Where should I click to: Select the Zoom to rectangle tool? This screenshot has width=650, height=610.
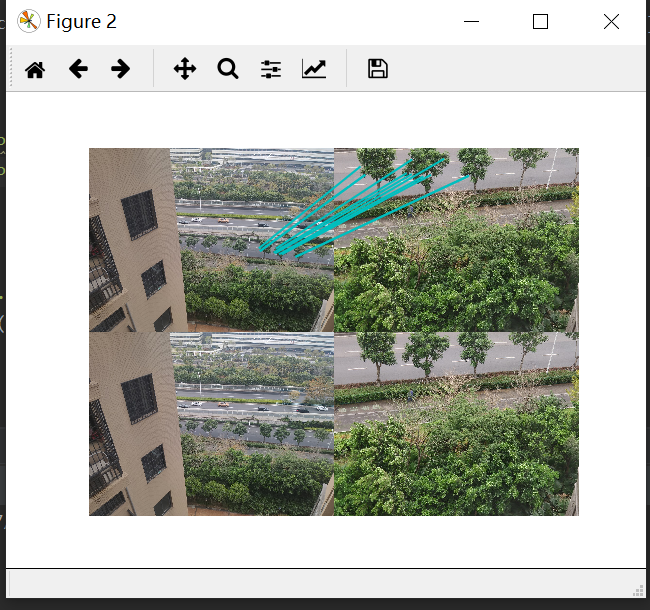[x=228, y=69]
